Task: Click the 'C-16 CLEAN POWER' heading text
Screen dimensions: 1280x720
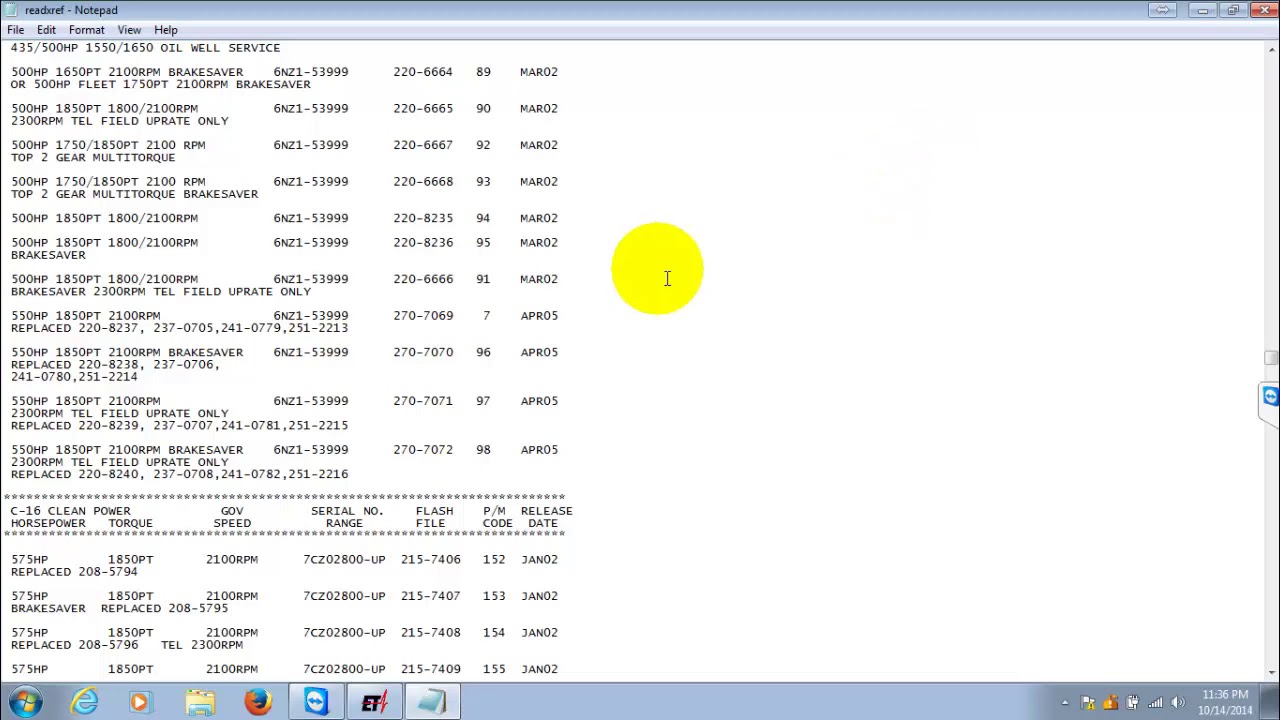Action: pyautogui.click(x=71, y=511)
